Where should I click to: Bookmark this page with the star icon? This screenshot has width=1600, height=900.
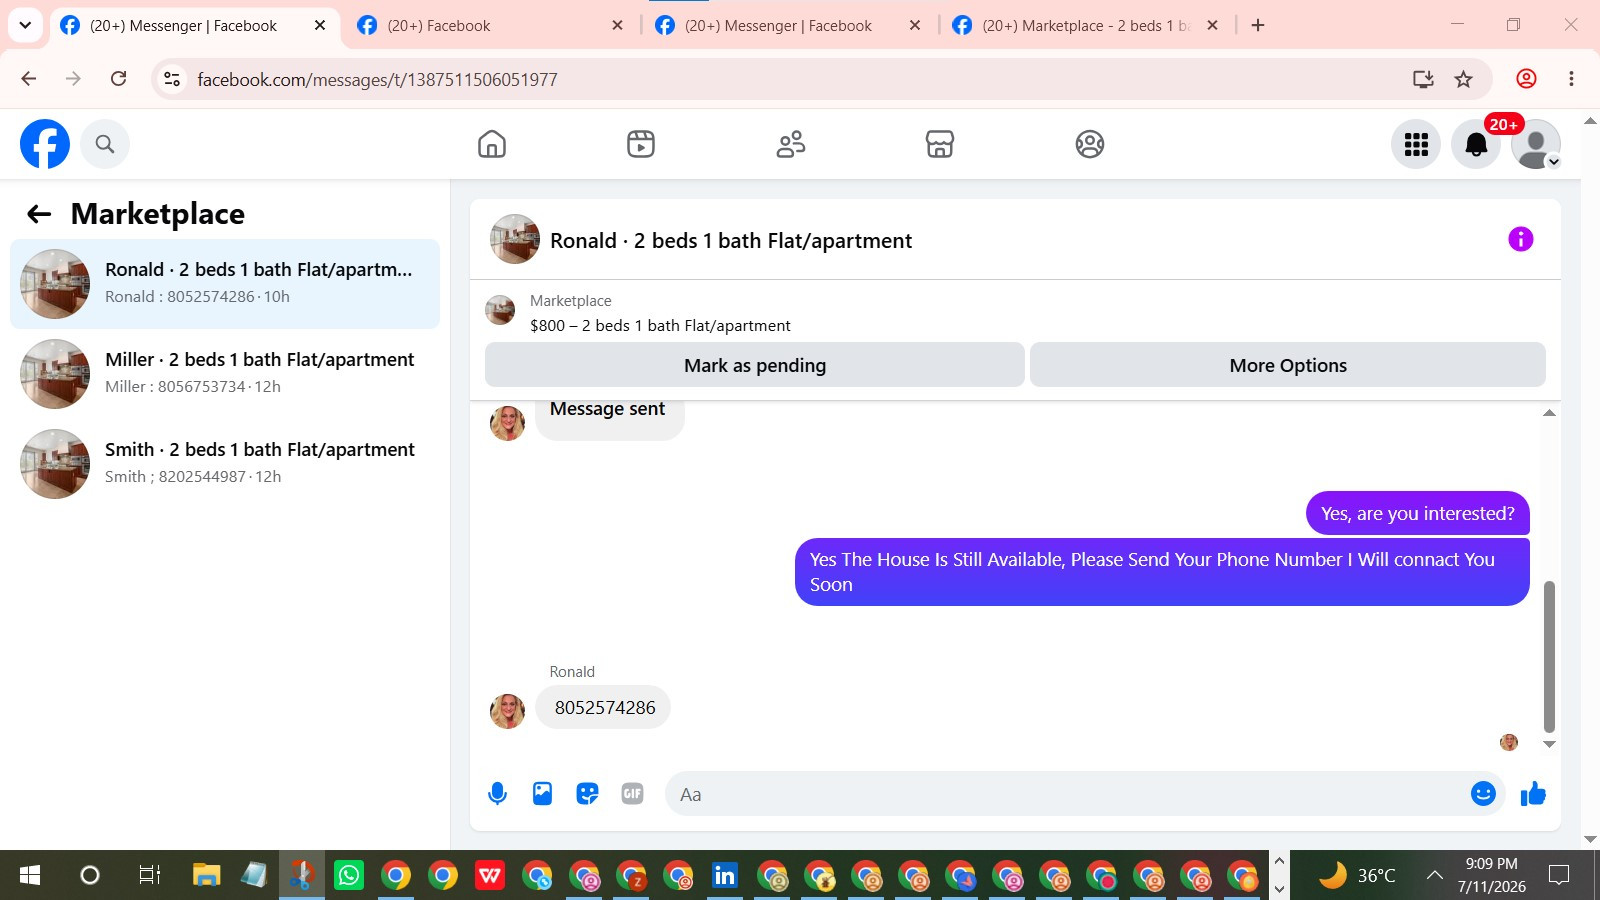point(1463,79)
